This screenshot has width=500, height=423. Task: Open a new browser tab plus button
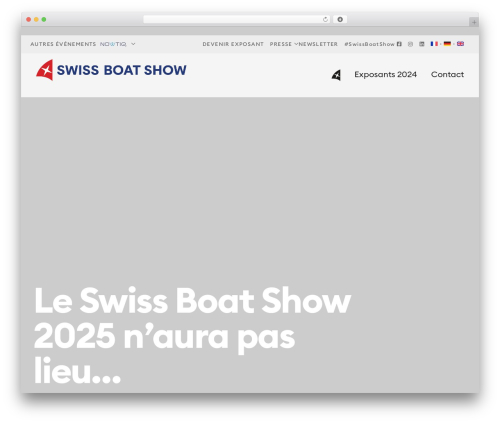pyautogui.click(x=474, y=22)
